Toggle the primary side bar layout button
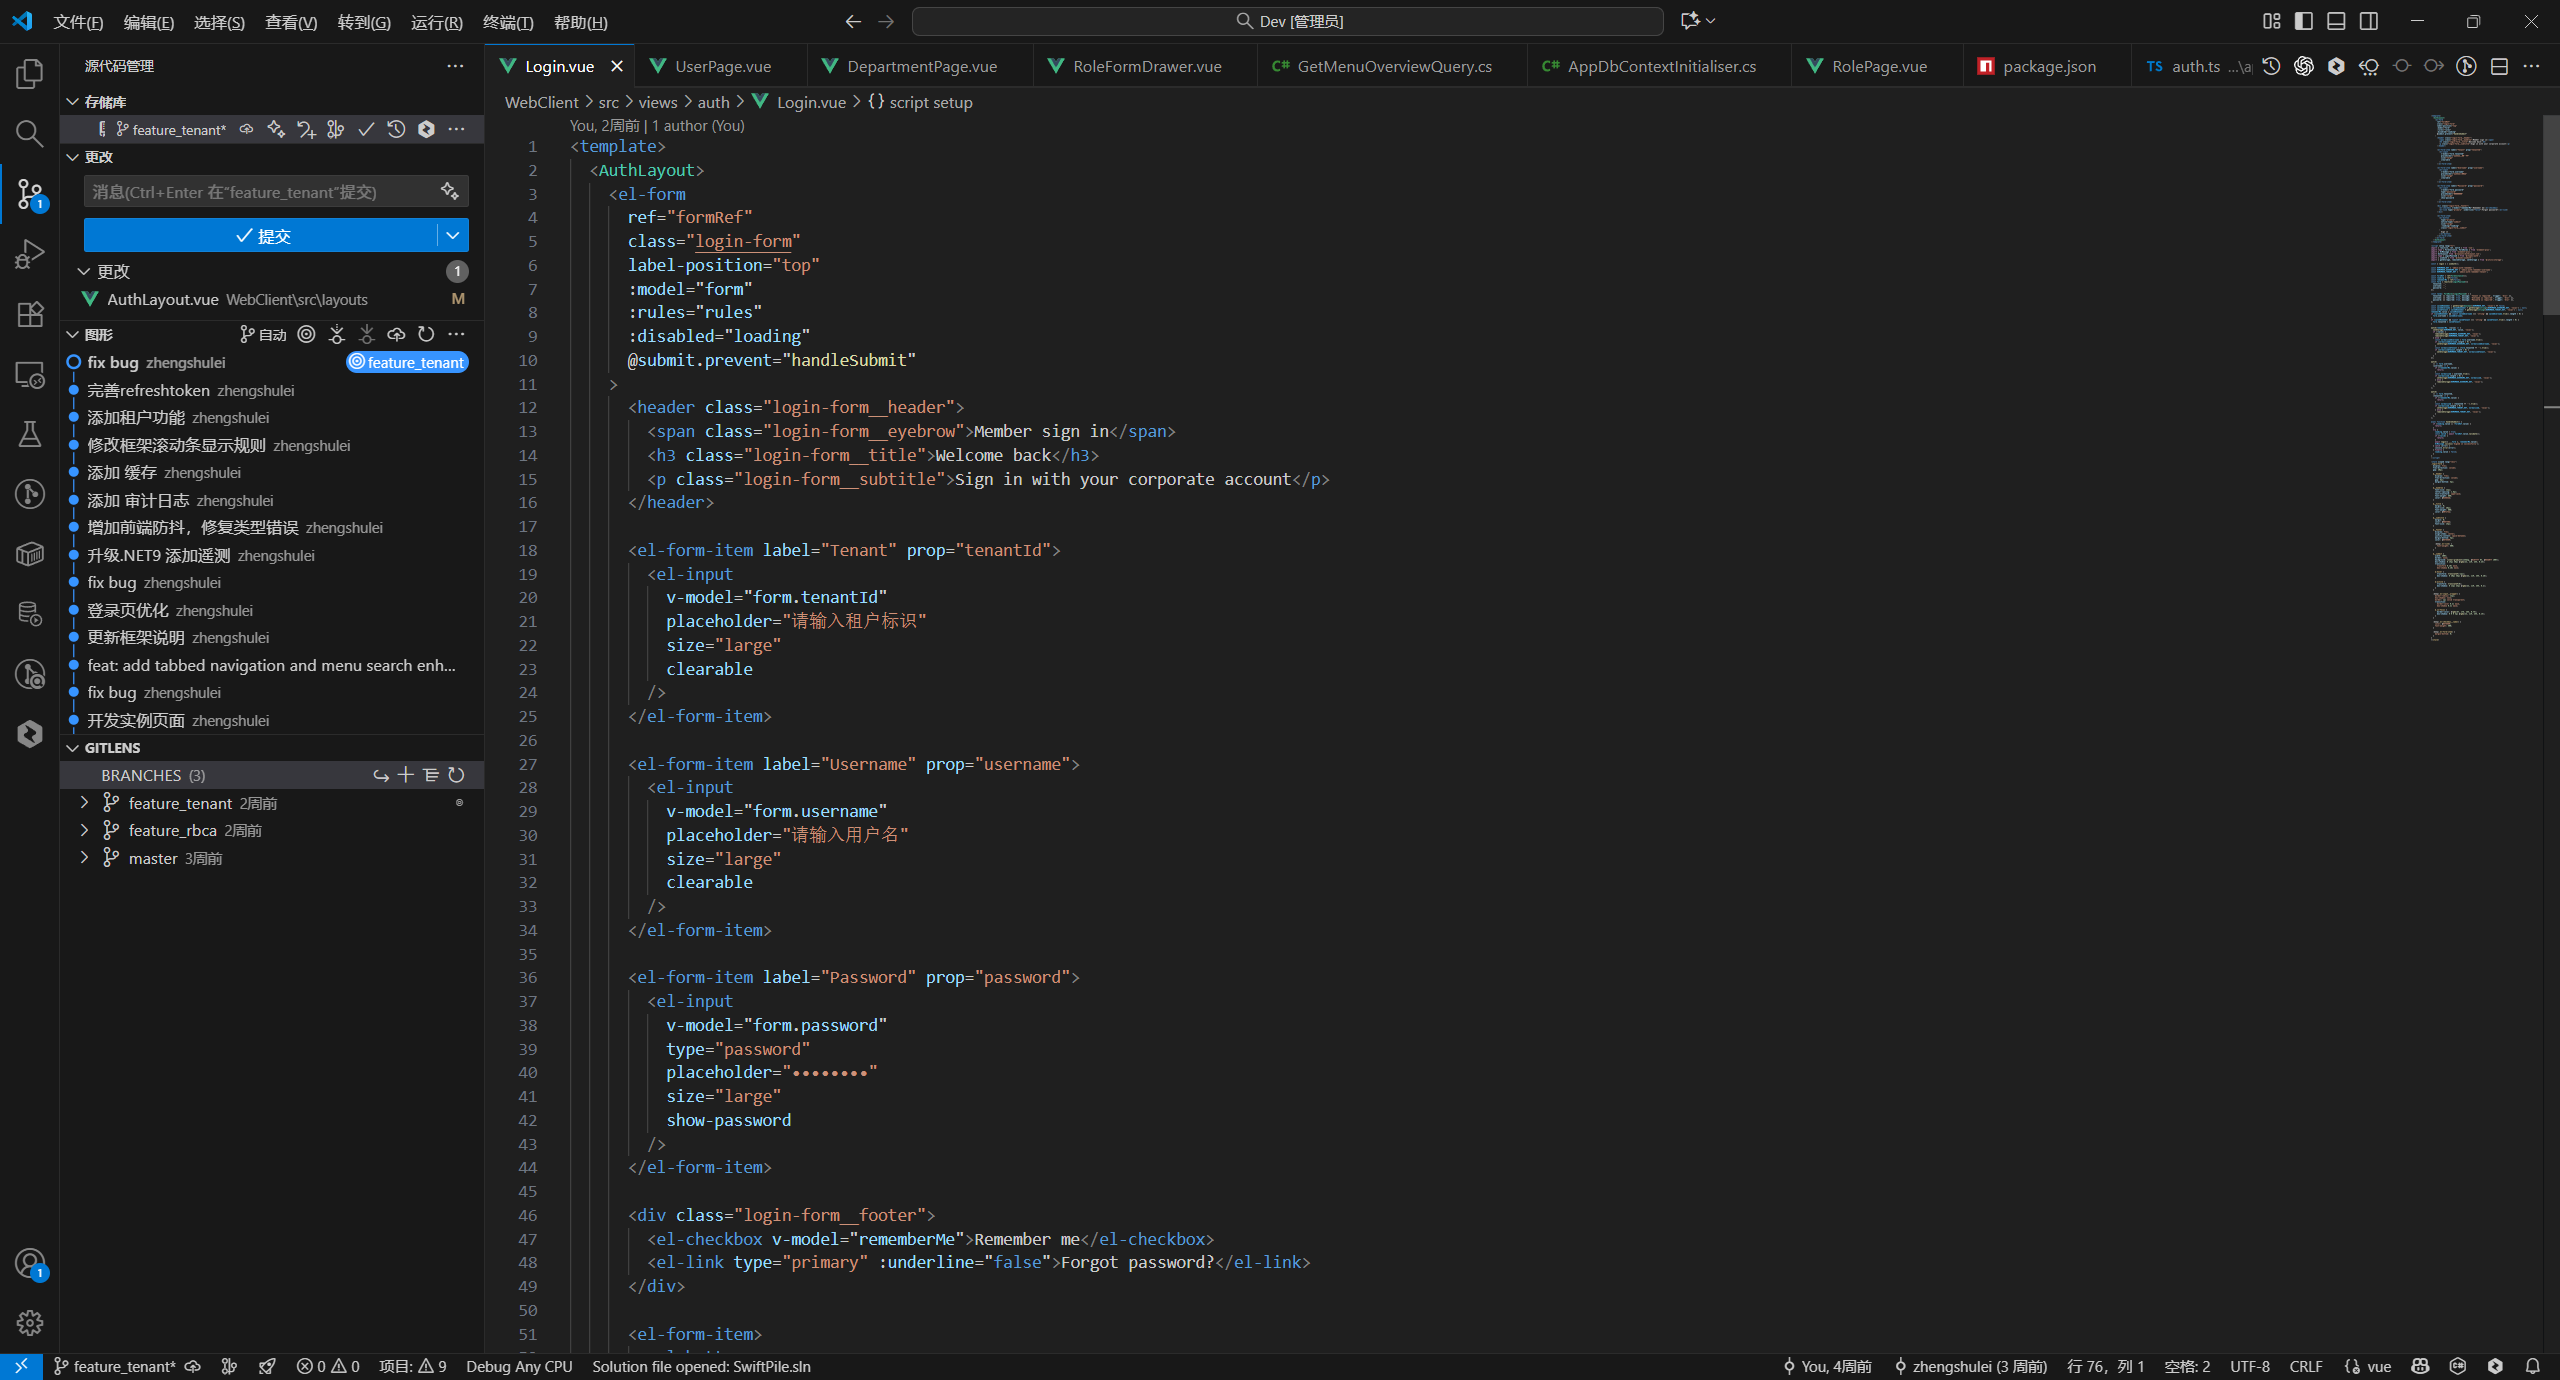 click(x=2304, y=21)
